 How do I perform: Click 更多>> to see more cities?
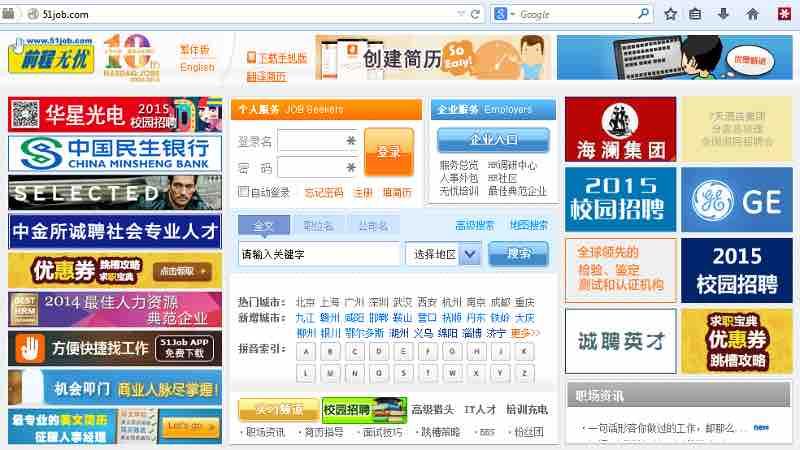click(x=524, y=333)
